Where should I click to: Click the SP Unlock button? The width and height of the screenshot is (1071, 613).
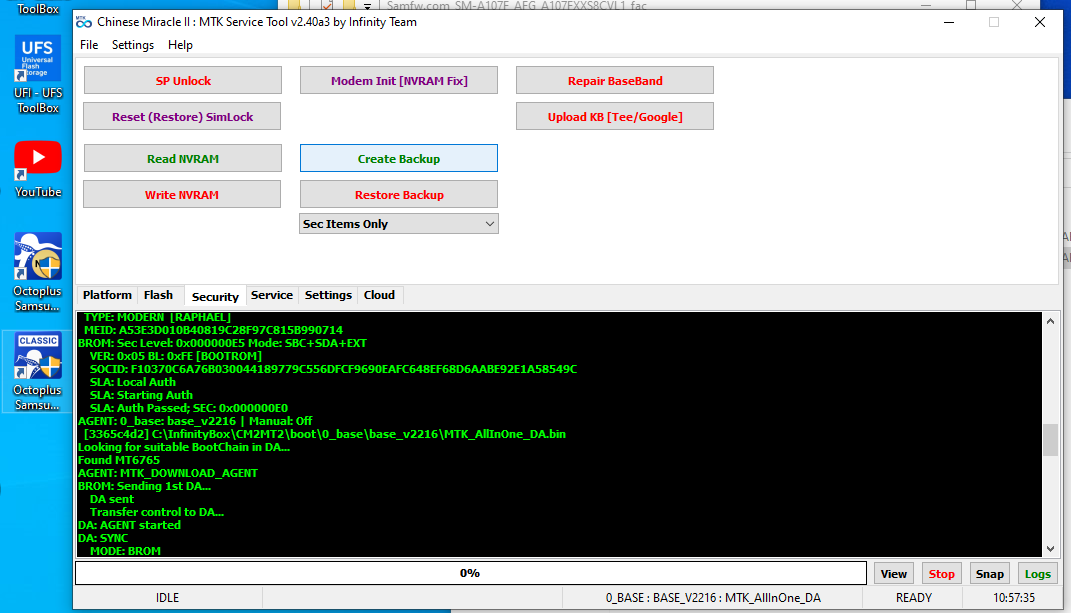point(183,81)
